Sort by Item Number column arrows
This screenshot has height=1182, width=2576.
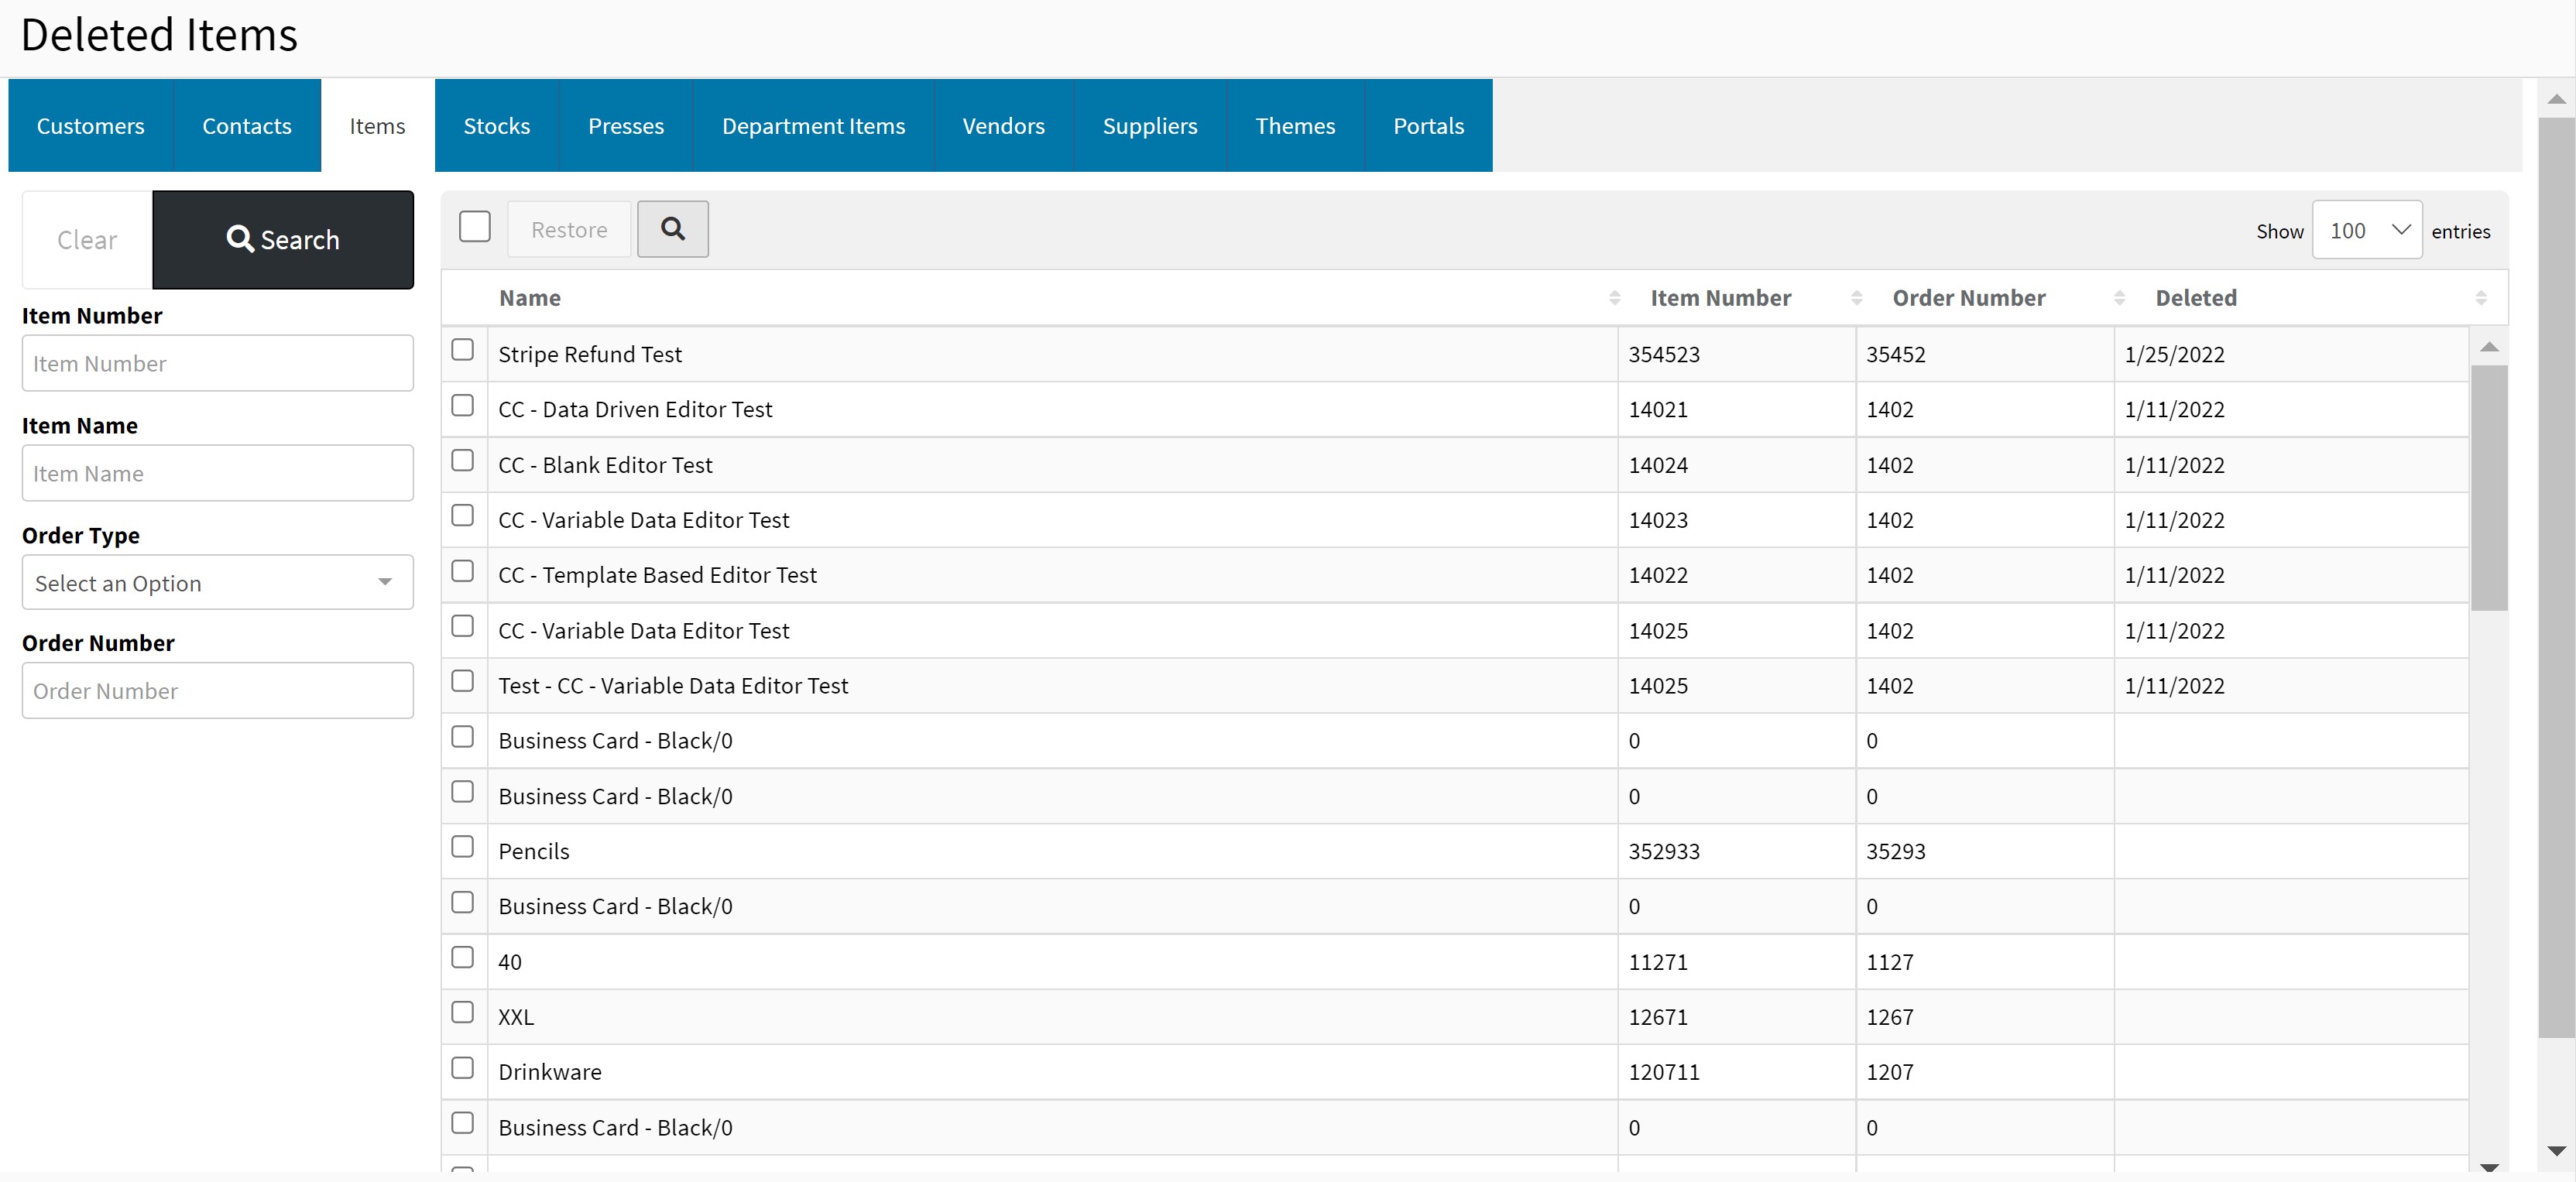tap(1856, 298)
